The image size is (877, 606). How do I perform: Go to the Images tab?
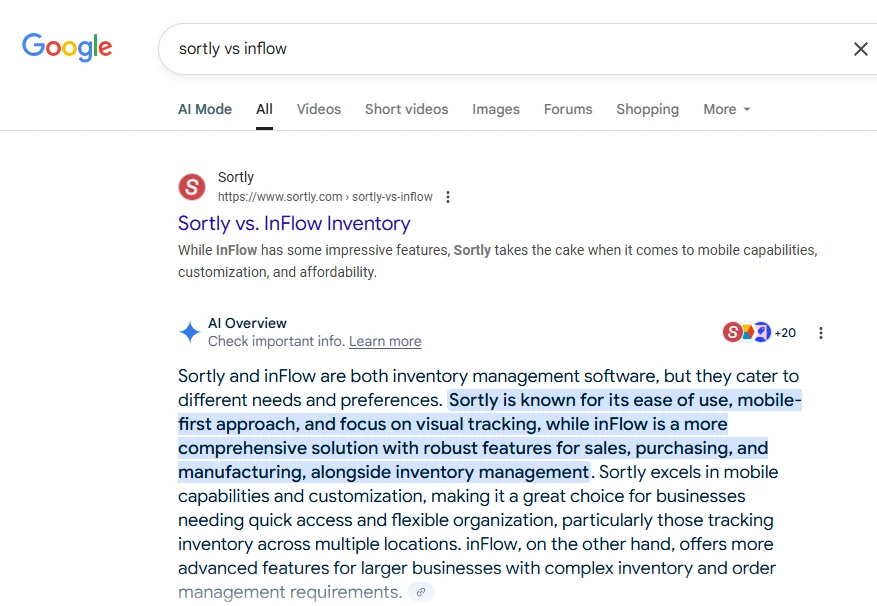coord(496,109)
